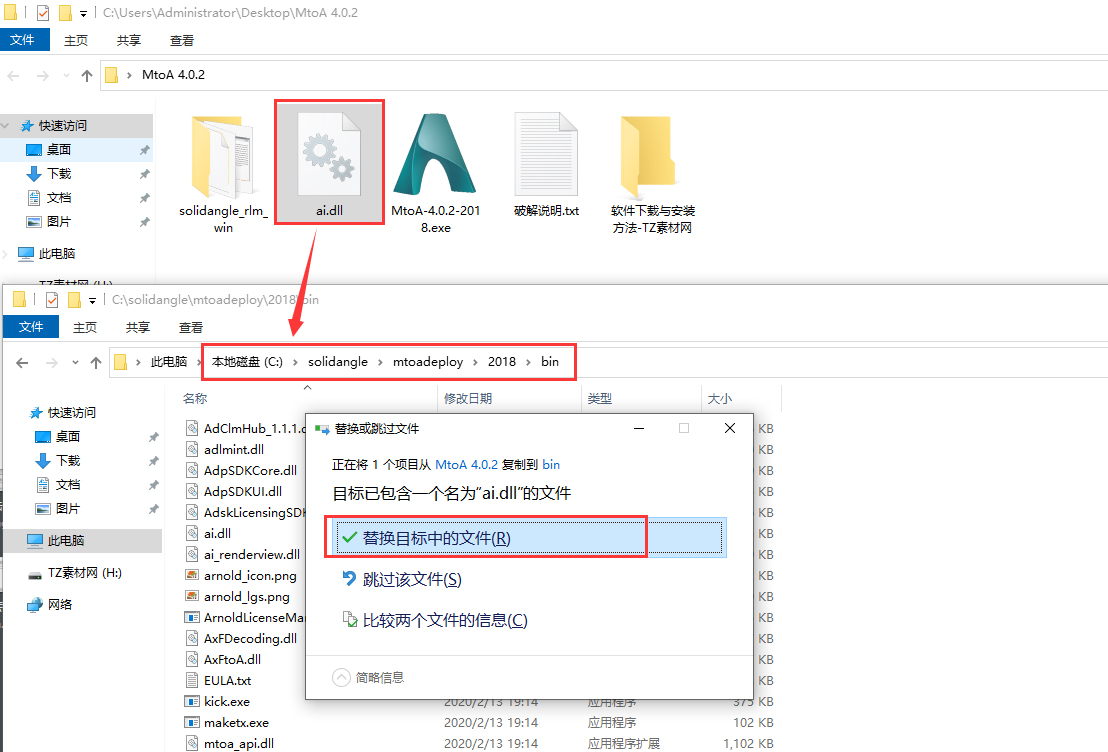The height and width of the screenshot is (752, 1108).
Task: Click solidangle breadcrumb segment
Action: (x=338, y=362)
